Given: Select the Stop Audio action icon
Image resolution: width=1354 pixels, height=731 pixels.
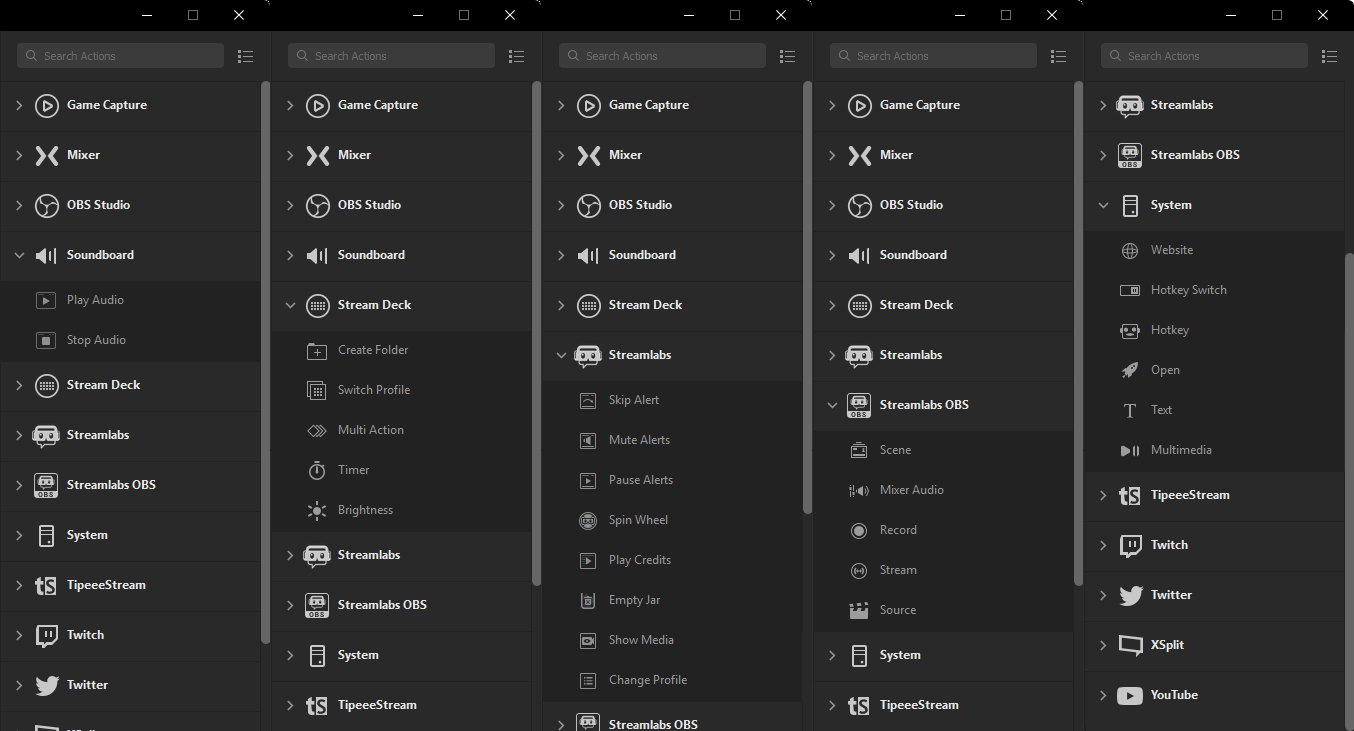Looking at the screenshot, I should point(46,340).
